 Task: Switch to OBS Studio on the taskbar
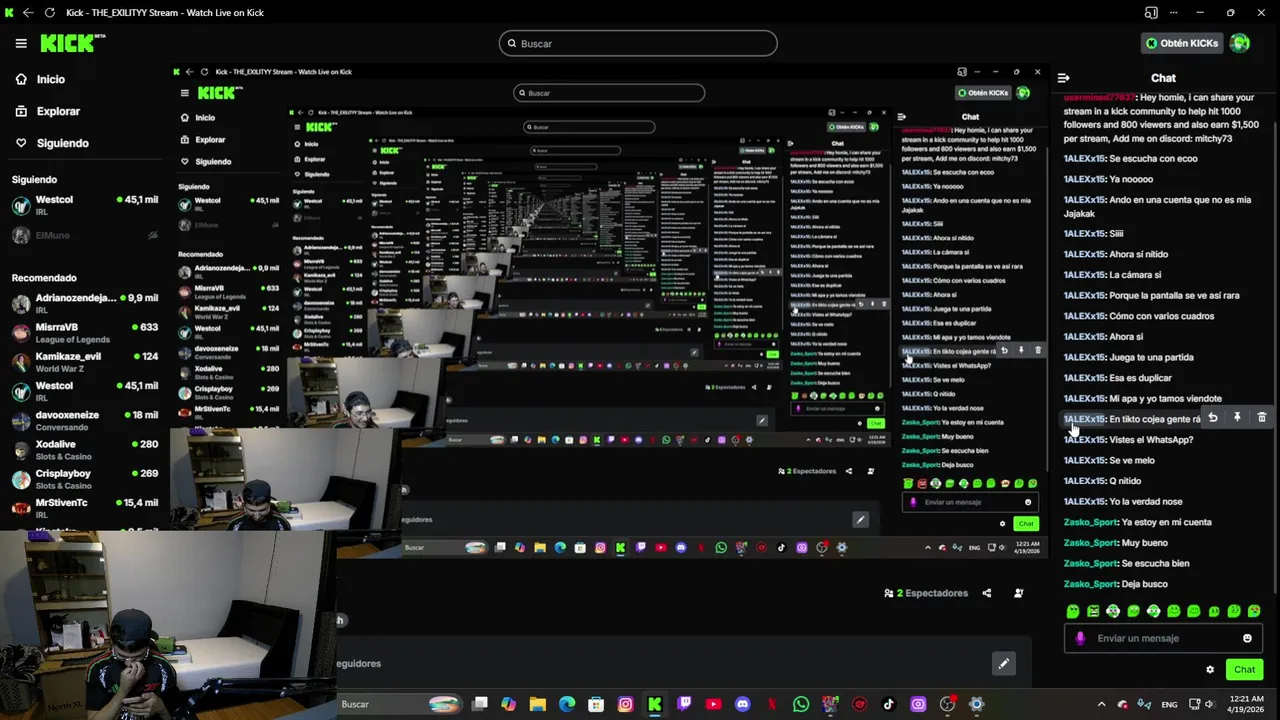948,704
